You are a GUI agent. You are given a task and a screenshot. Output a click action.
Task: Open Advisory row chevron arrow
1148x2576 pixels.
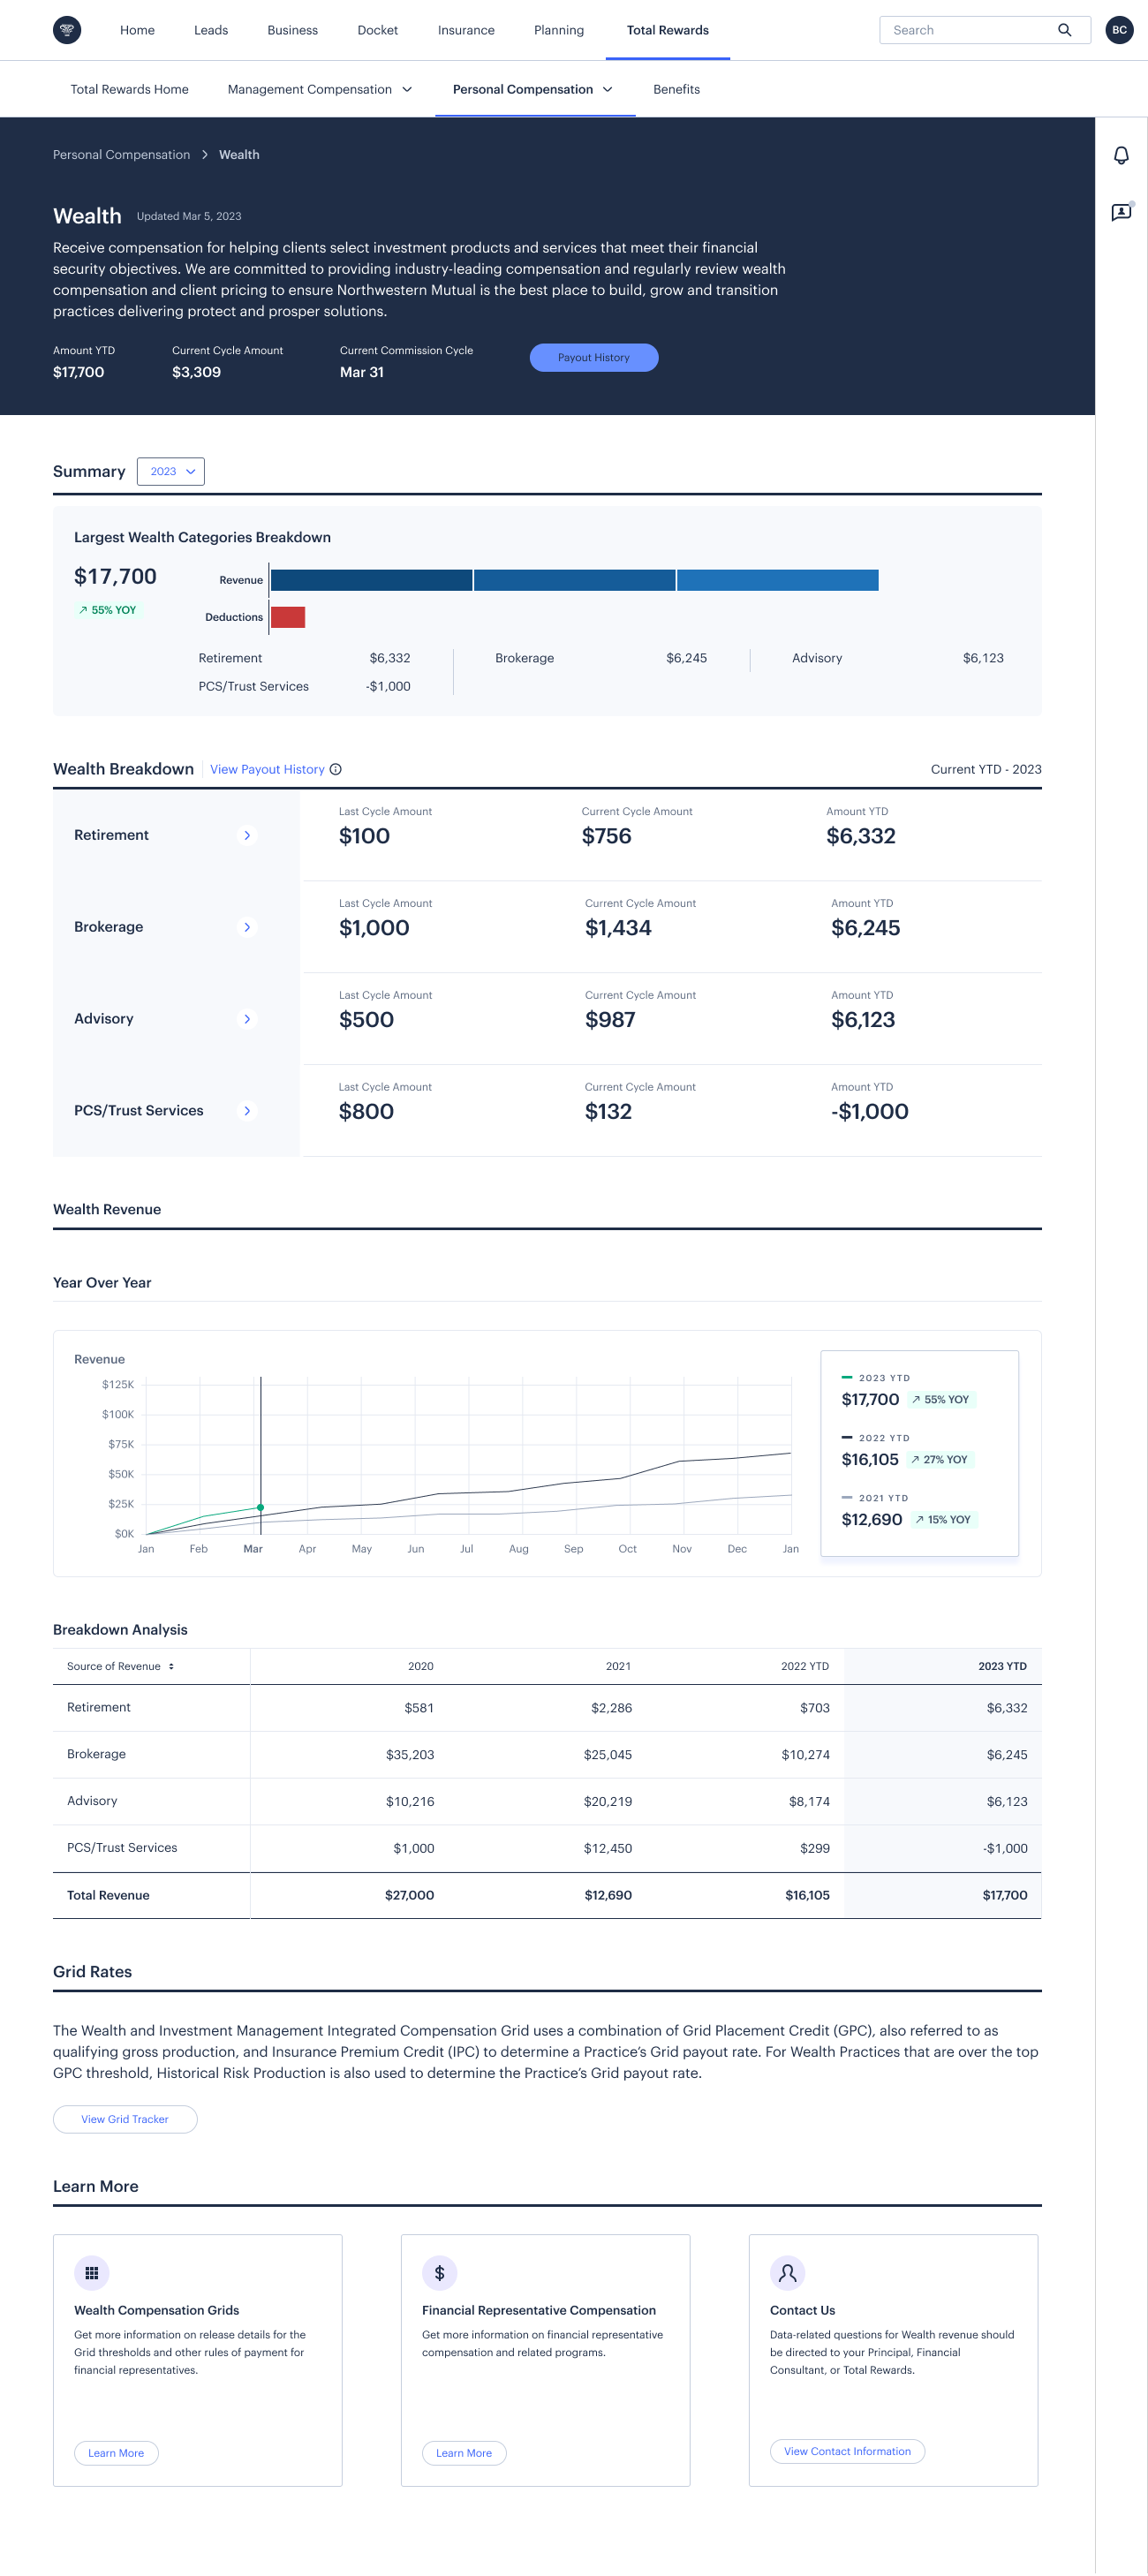pyautogui.click(x=247, y=1019)
